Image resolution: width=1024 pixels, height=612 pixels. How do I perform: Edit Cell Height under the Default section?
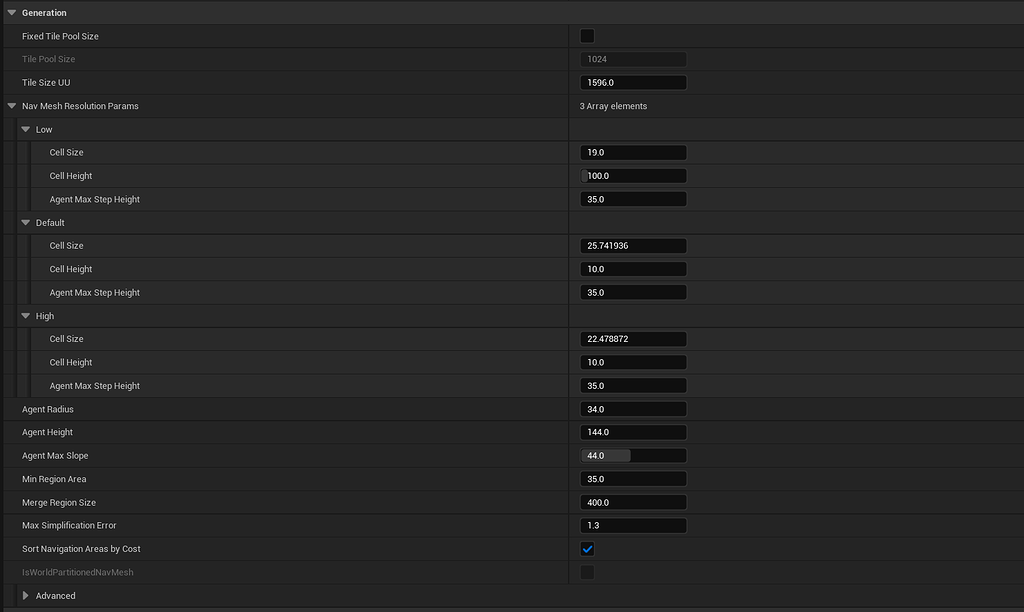click(x=632, y=268)
